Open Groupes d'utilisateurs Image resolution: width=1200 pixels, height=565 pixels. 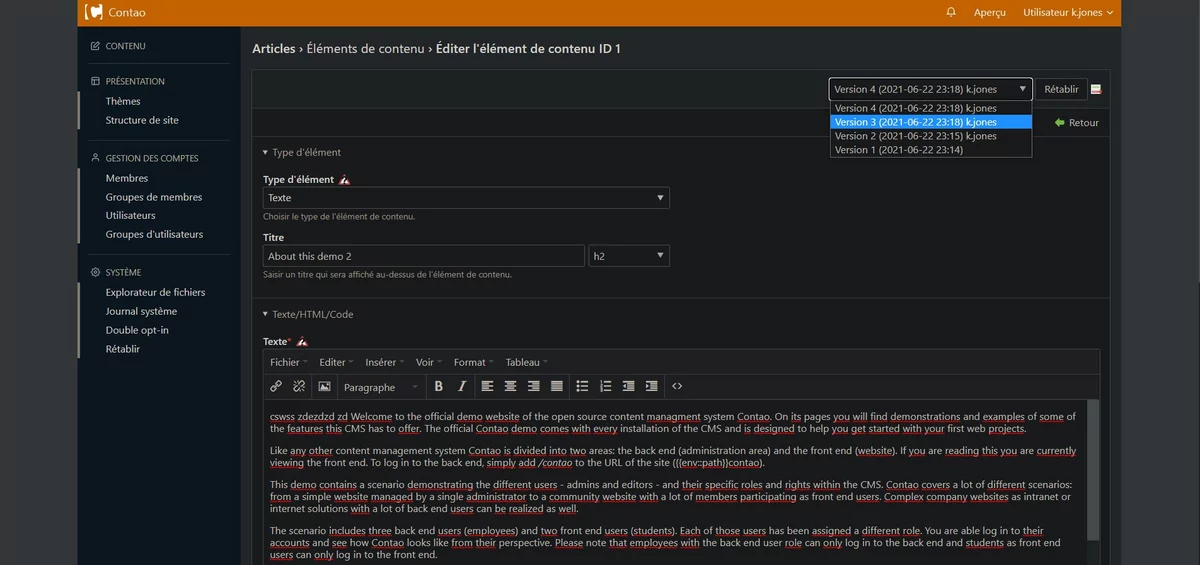[x=154, y=234]
